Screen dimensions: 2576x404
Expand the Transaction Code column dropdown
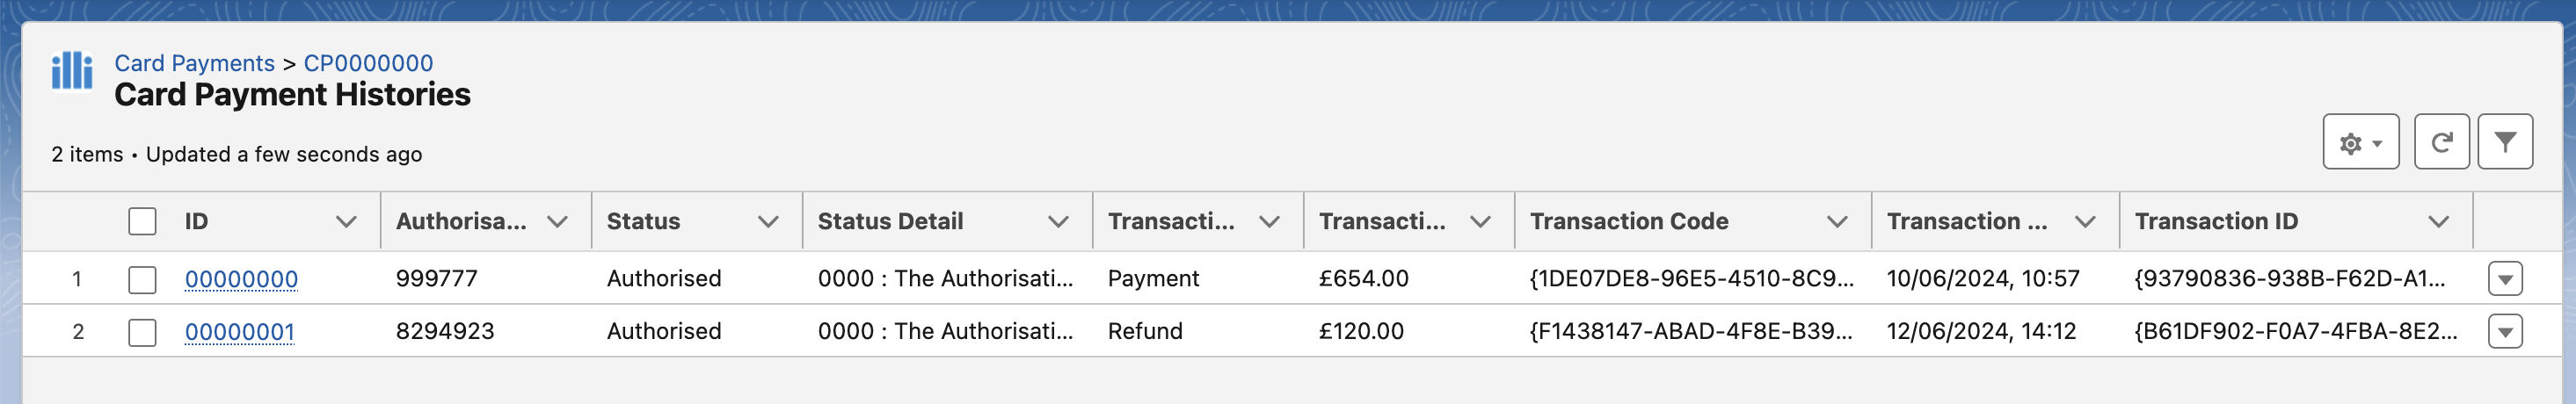coord(1837,222)
